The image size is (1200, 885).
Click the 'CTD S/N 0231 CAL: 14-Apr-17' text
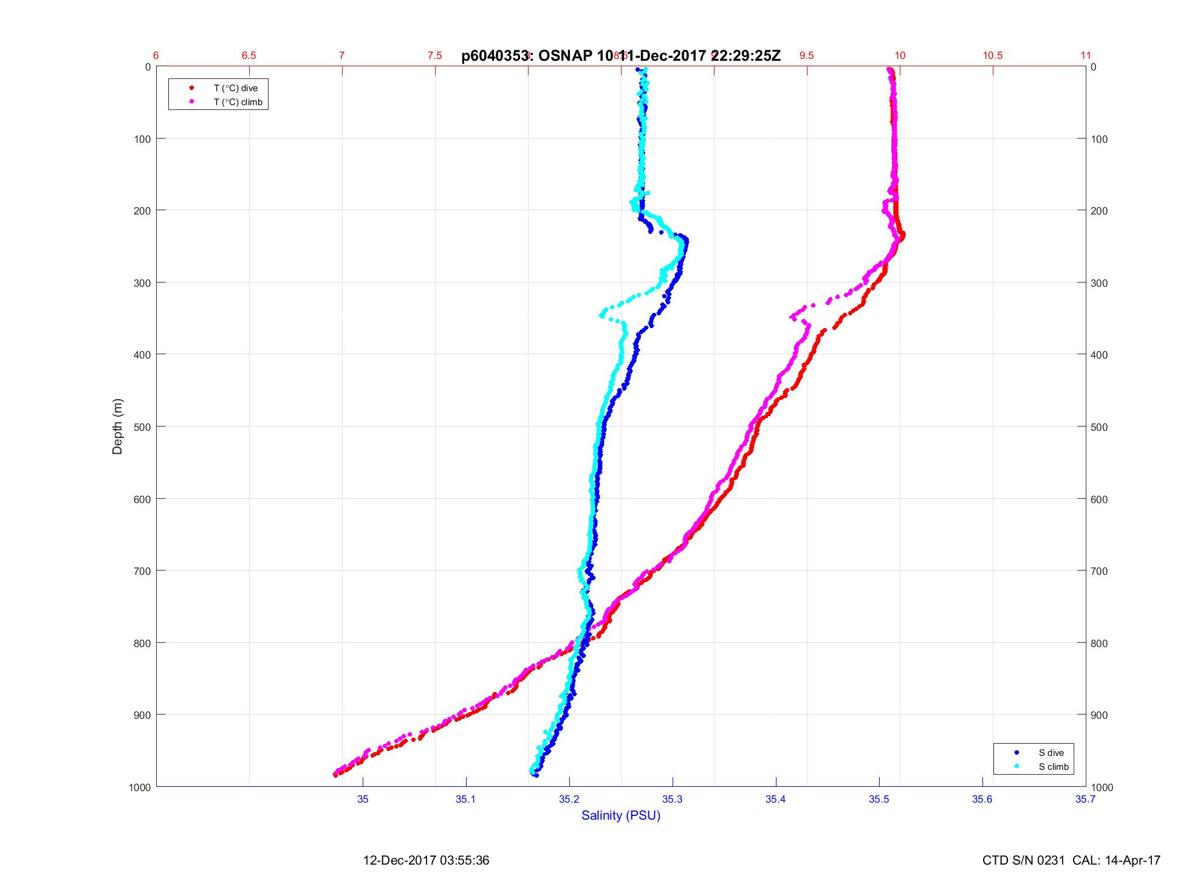(x=1069, y=860)
